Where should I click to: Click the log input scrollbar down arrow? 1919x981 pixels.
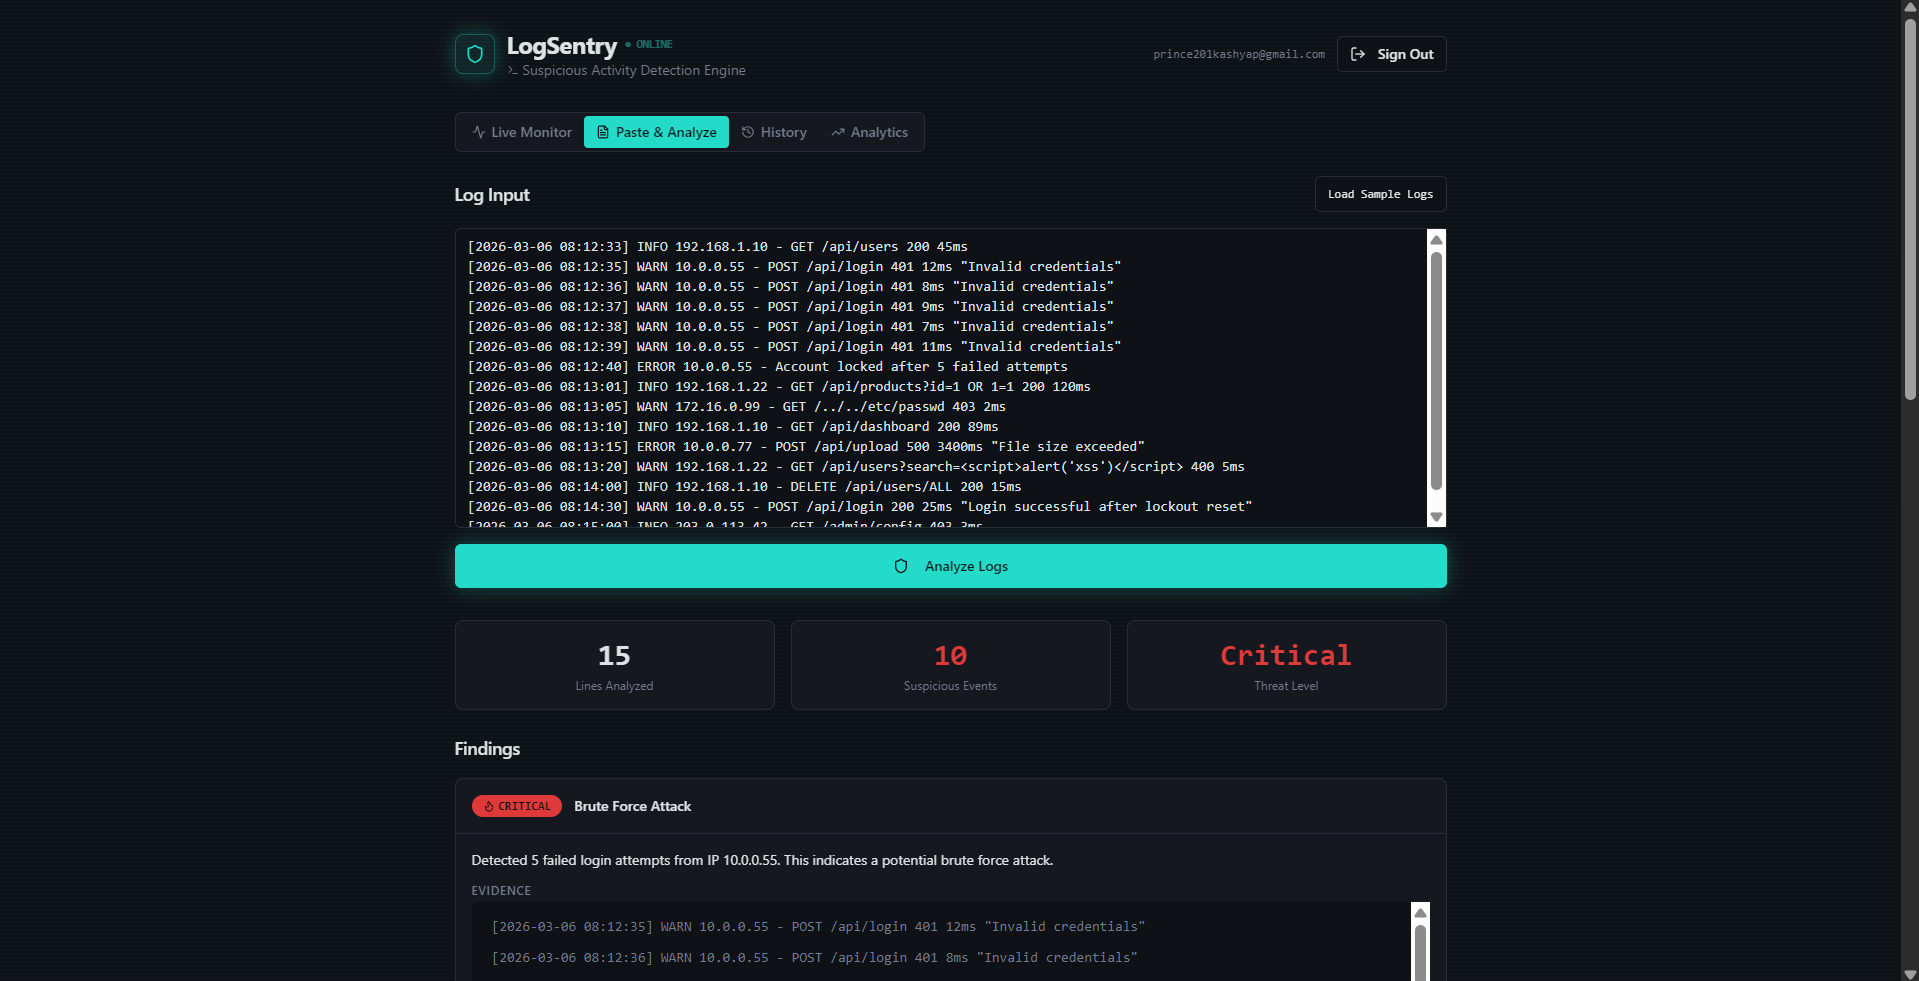(x=1437, y=517)
